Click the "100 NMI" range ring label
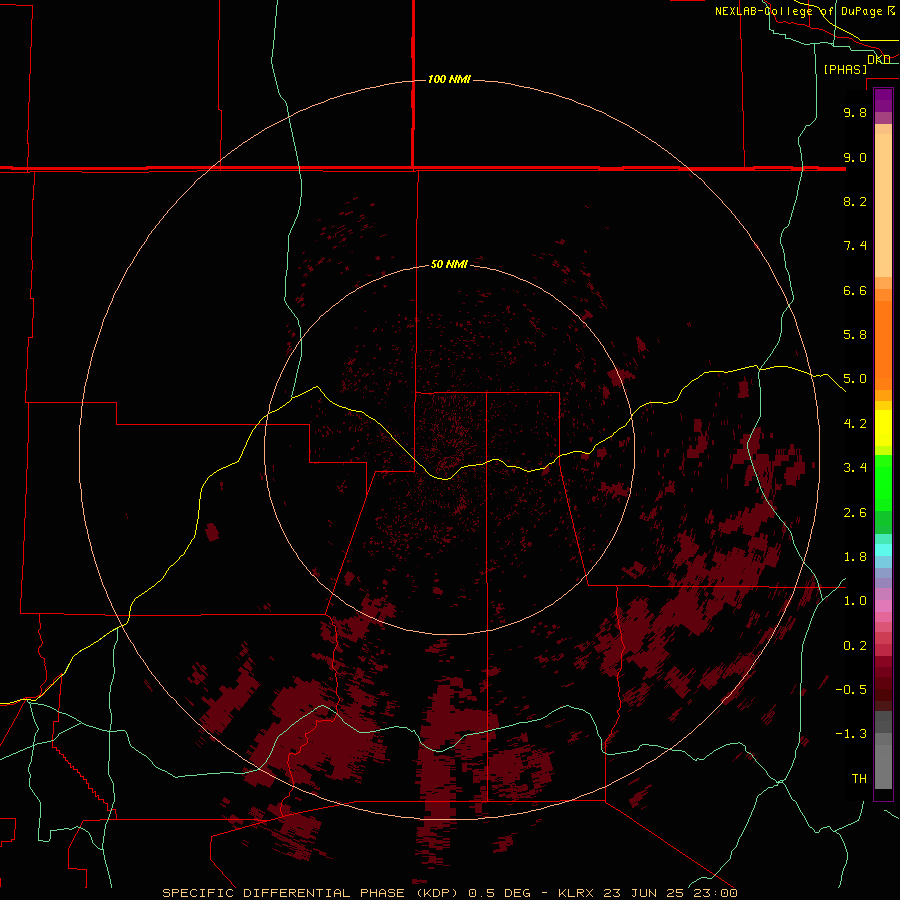The image size is (900, 900). coord(449,79)
